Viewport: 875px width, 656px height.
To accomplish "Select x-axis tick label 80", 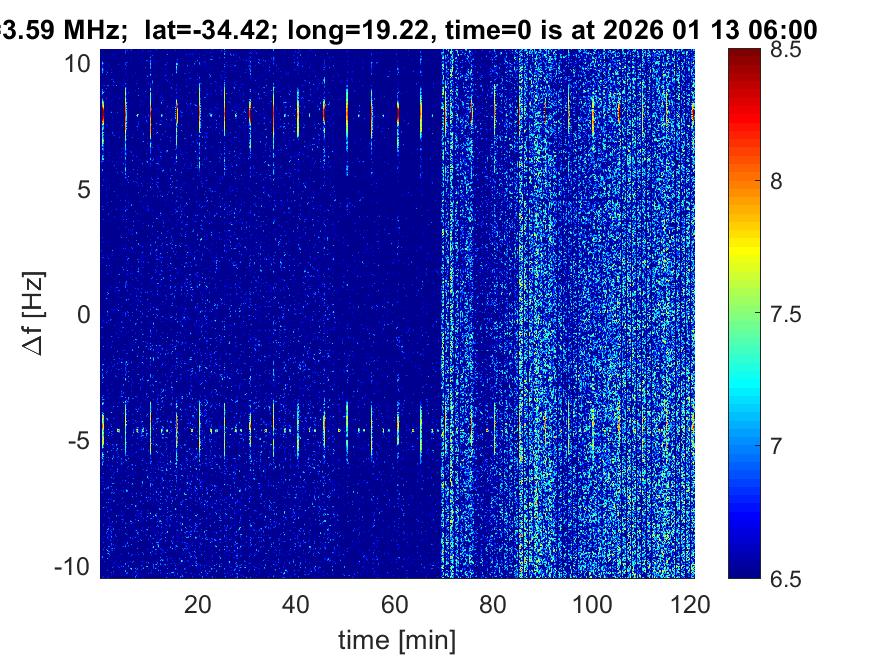I will (x=494, y=604).
